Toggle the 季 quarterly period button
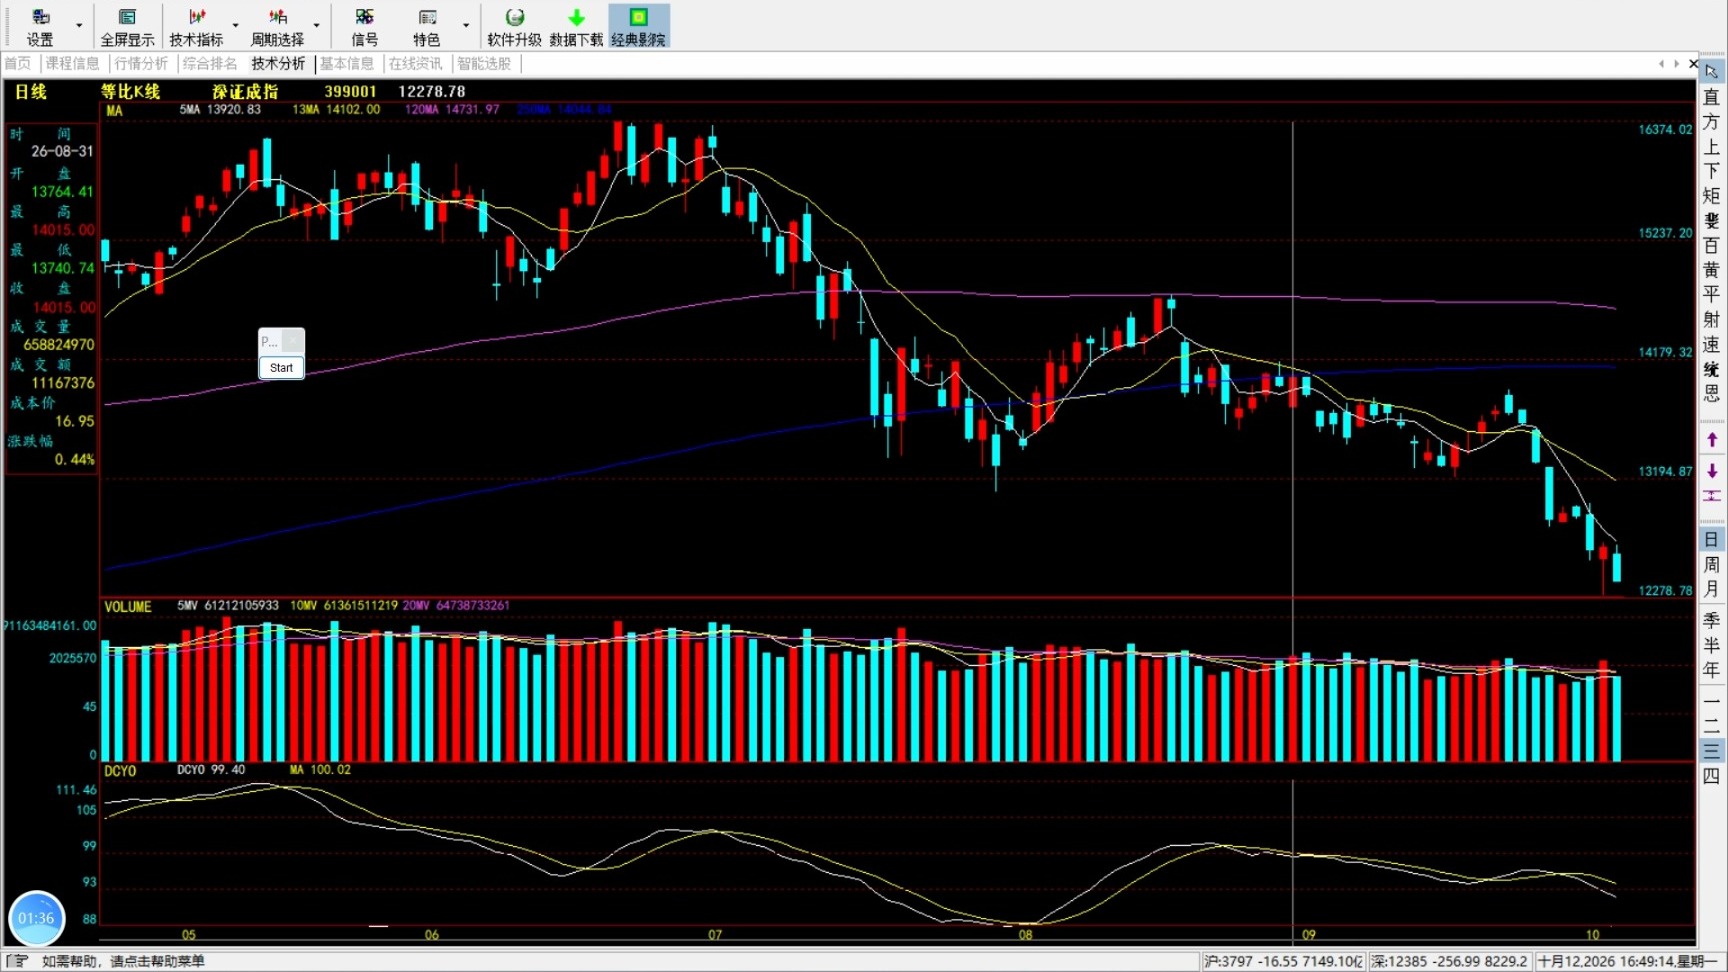Image resolution: width=1728 pixels, height=972 pixels. pyautogui.click(x=1711, y=620)
